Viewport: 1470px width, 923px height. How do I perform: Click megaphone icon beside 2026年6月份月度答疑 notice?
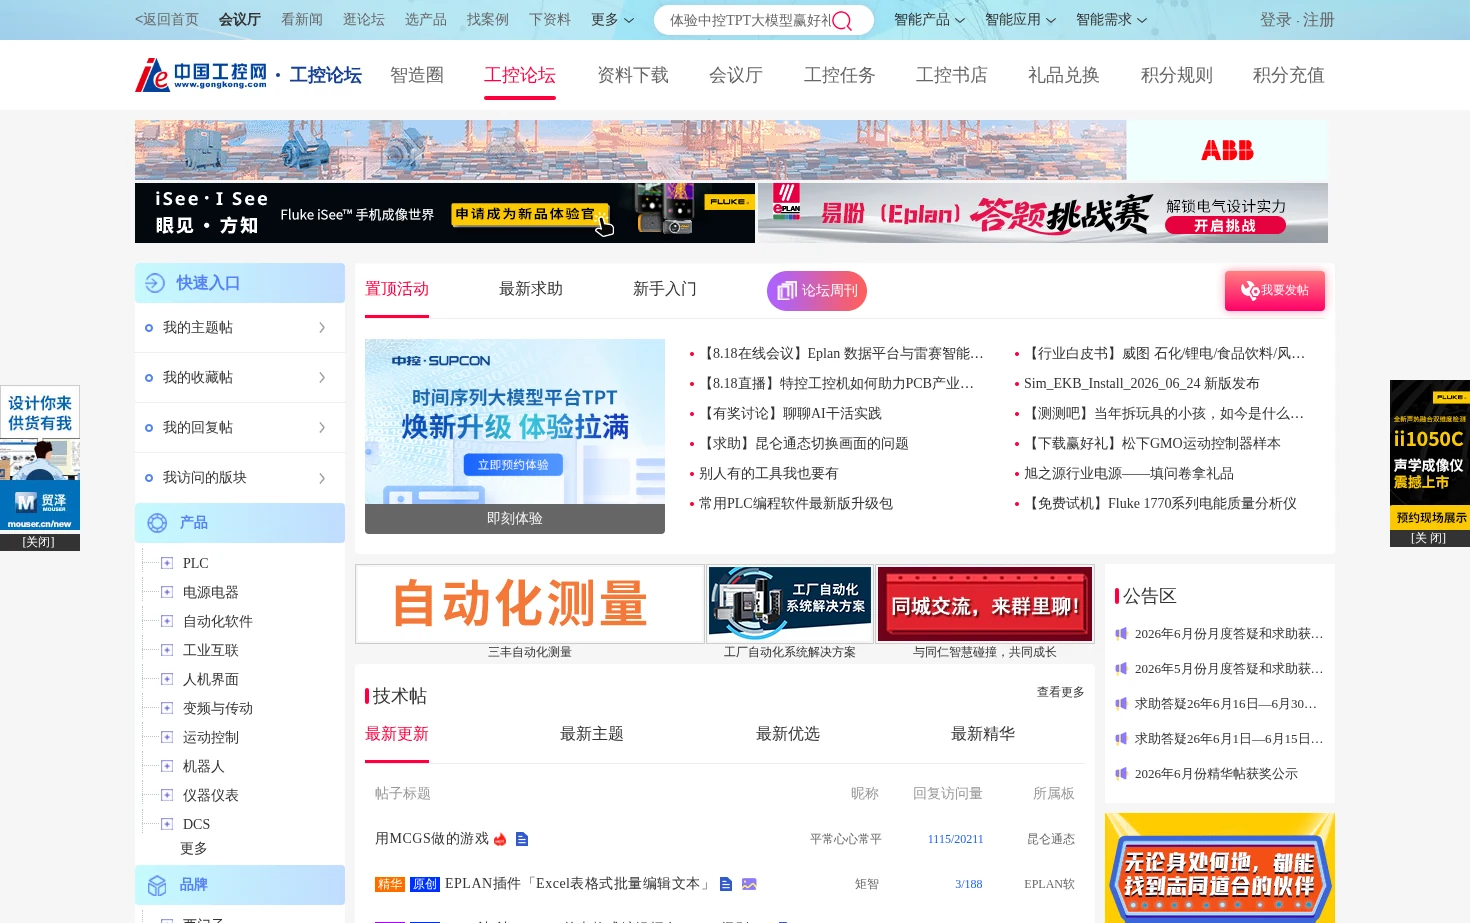click(x=1122, y=633)
